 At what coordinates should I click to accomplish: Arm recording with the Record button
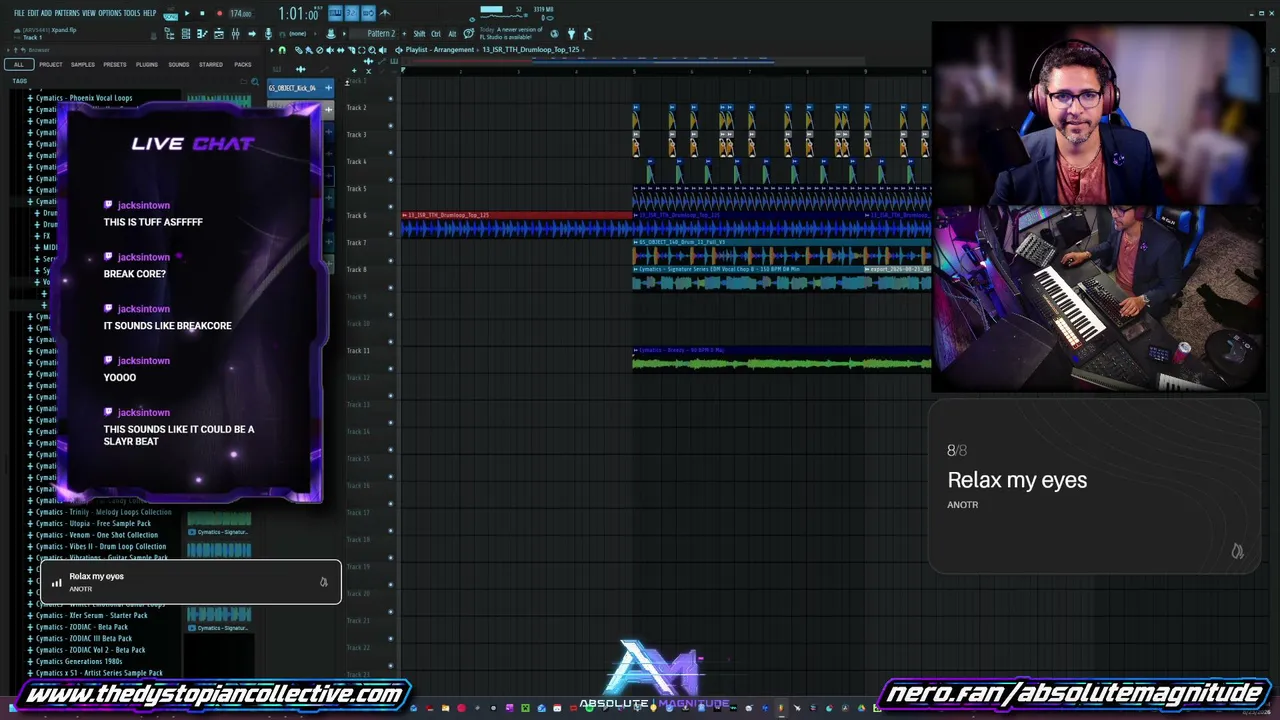[x=219, y=14]
